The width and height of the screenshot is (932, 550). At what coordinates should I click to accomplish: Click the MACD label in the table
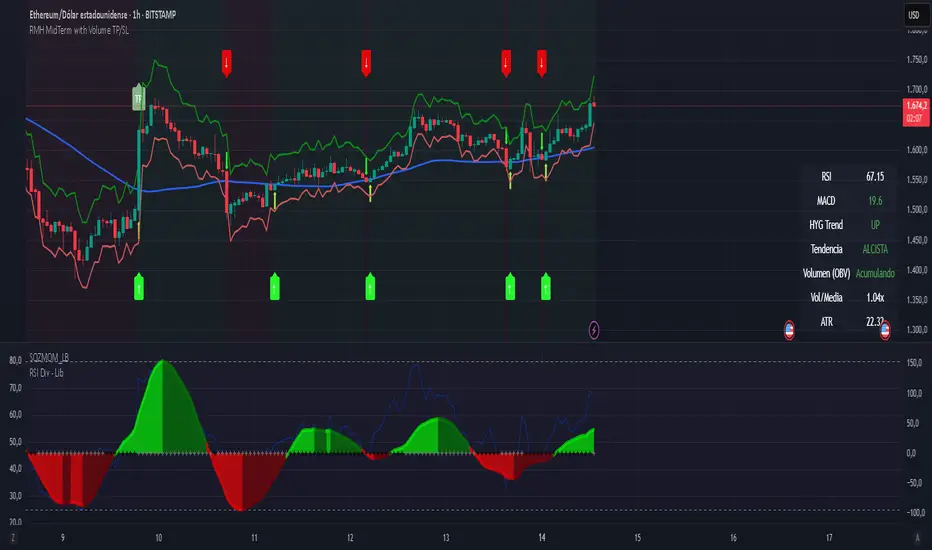pyautogui.click(x=826, y=201)
